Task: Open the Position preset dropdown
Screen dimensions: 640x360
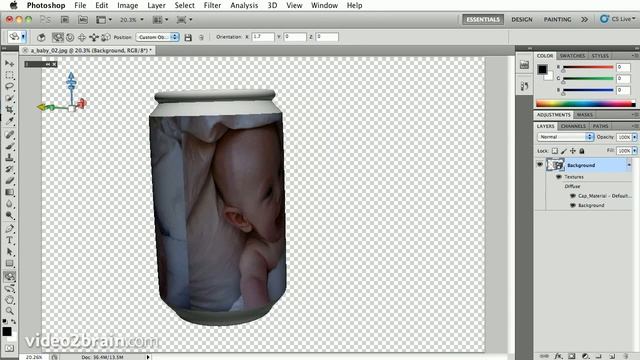Action: pos(157,37)
